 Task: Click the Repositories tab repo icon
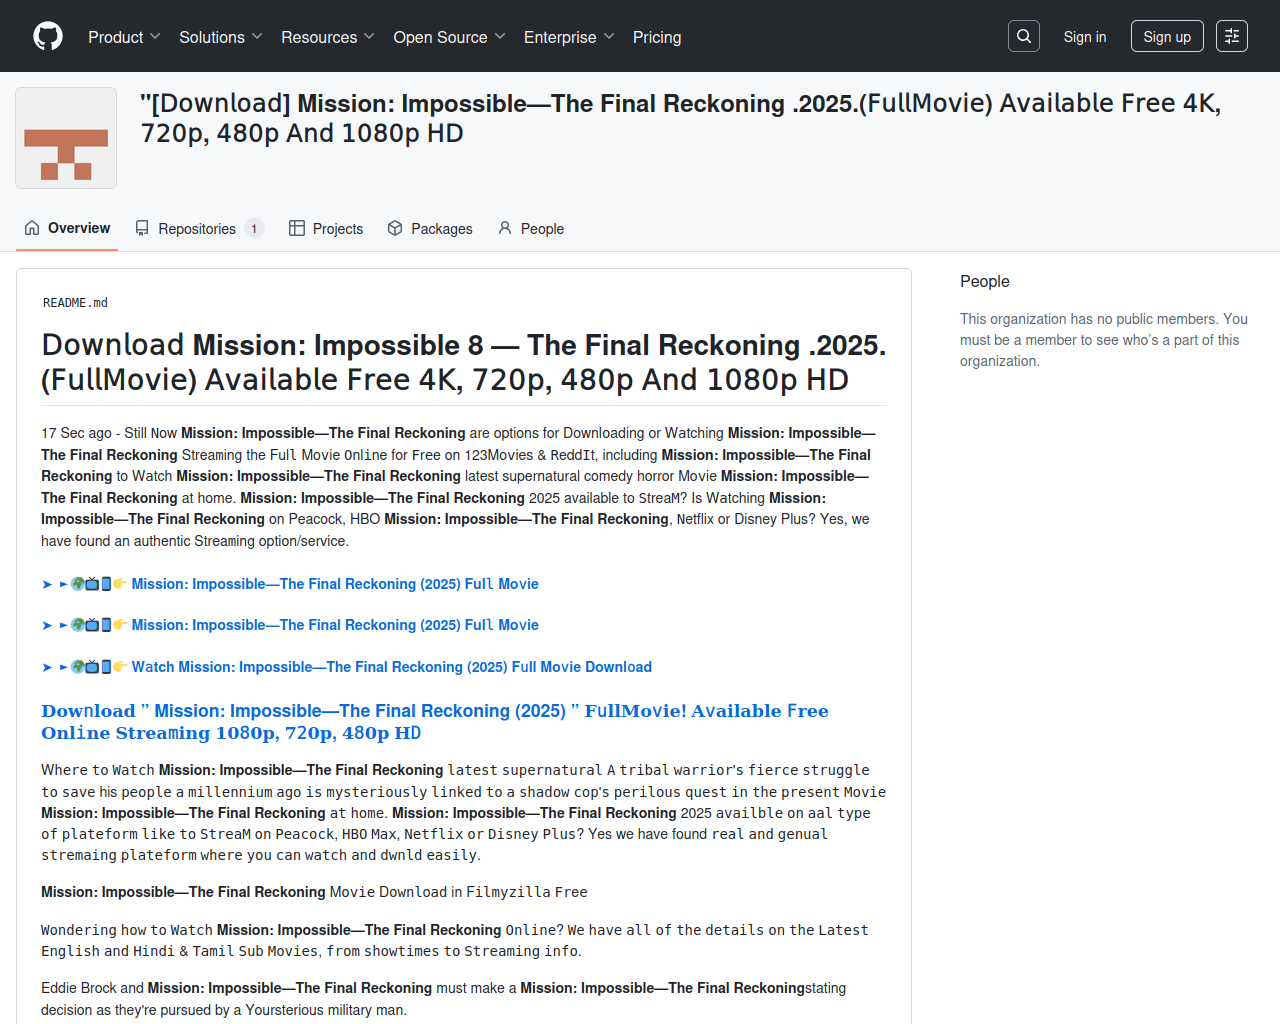(x=142, y=228)
